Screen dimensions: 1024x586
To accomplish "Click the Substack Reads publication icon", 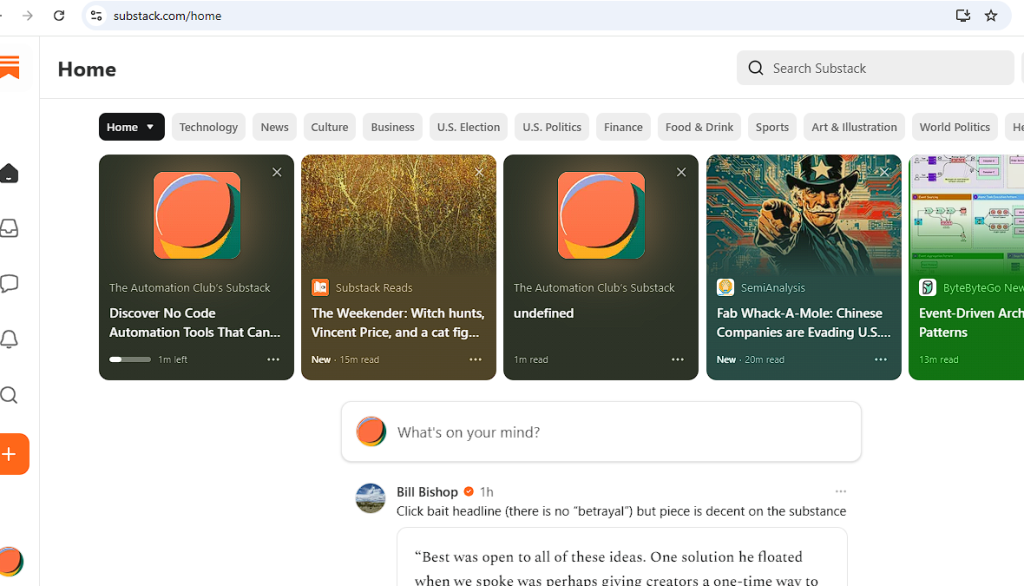I will point(320,287).
